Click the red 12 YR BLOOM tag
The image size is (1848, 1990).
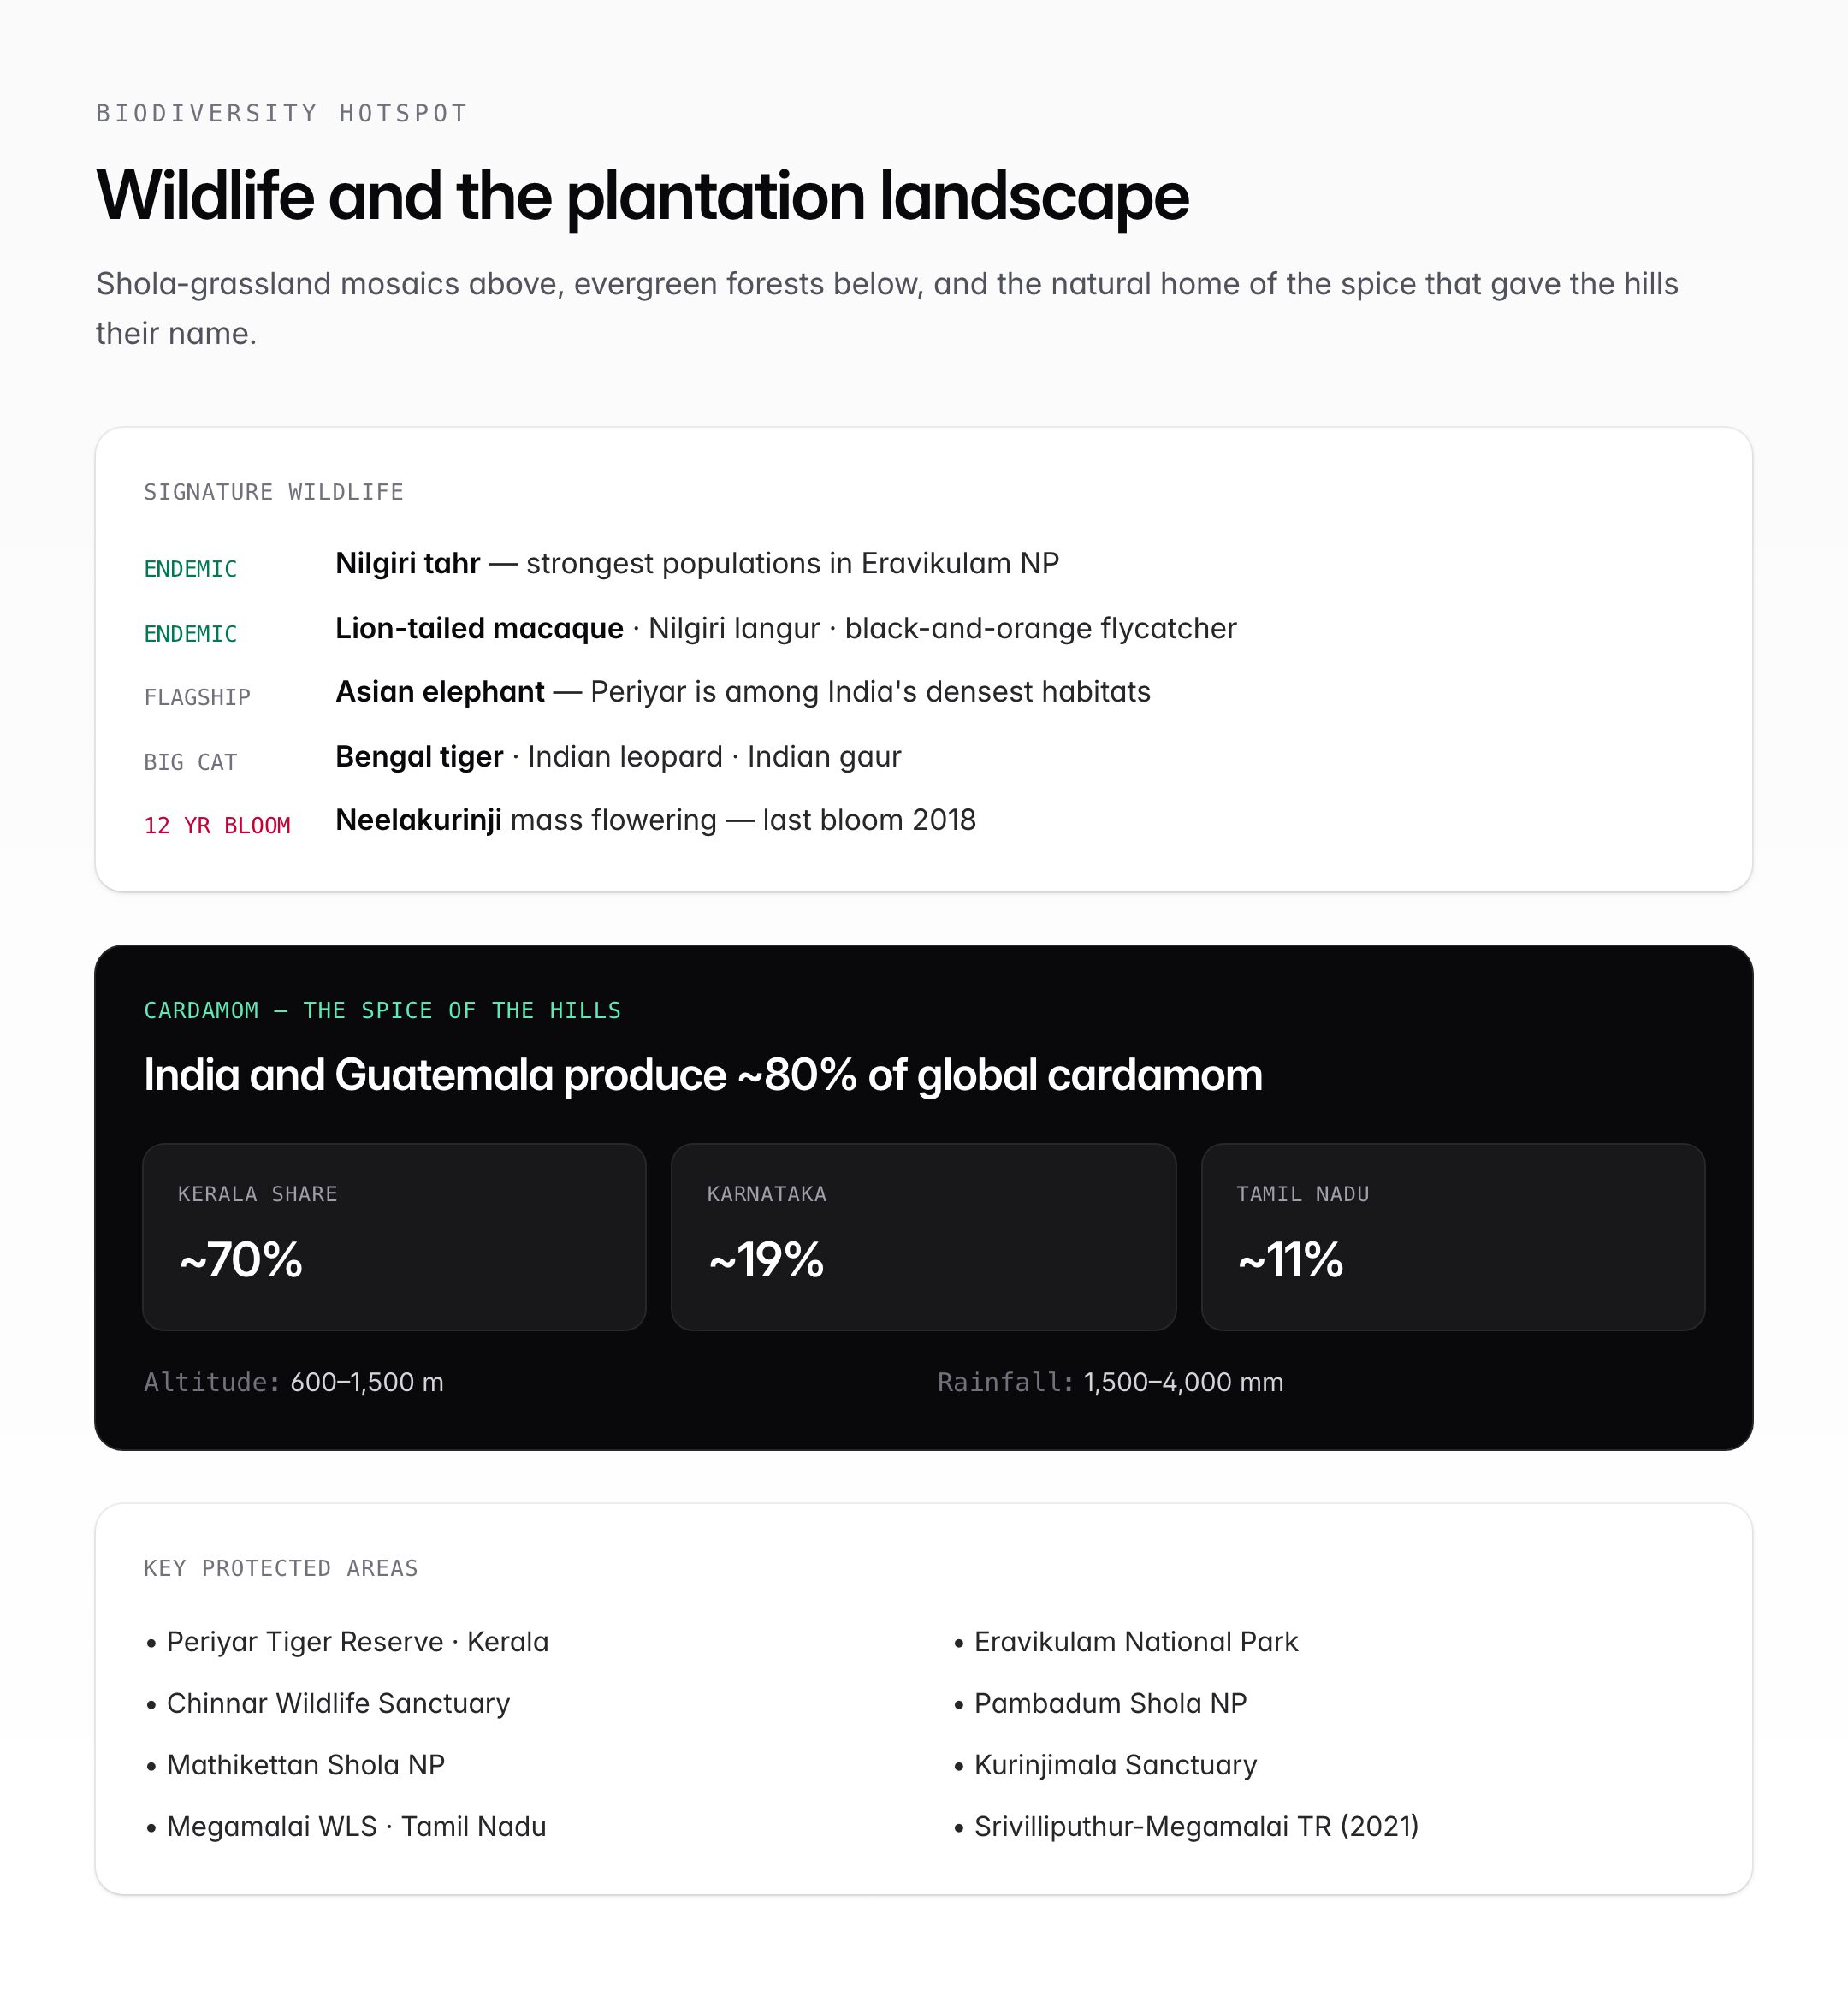(x=217, y=826)
